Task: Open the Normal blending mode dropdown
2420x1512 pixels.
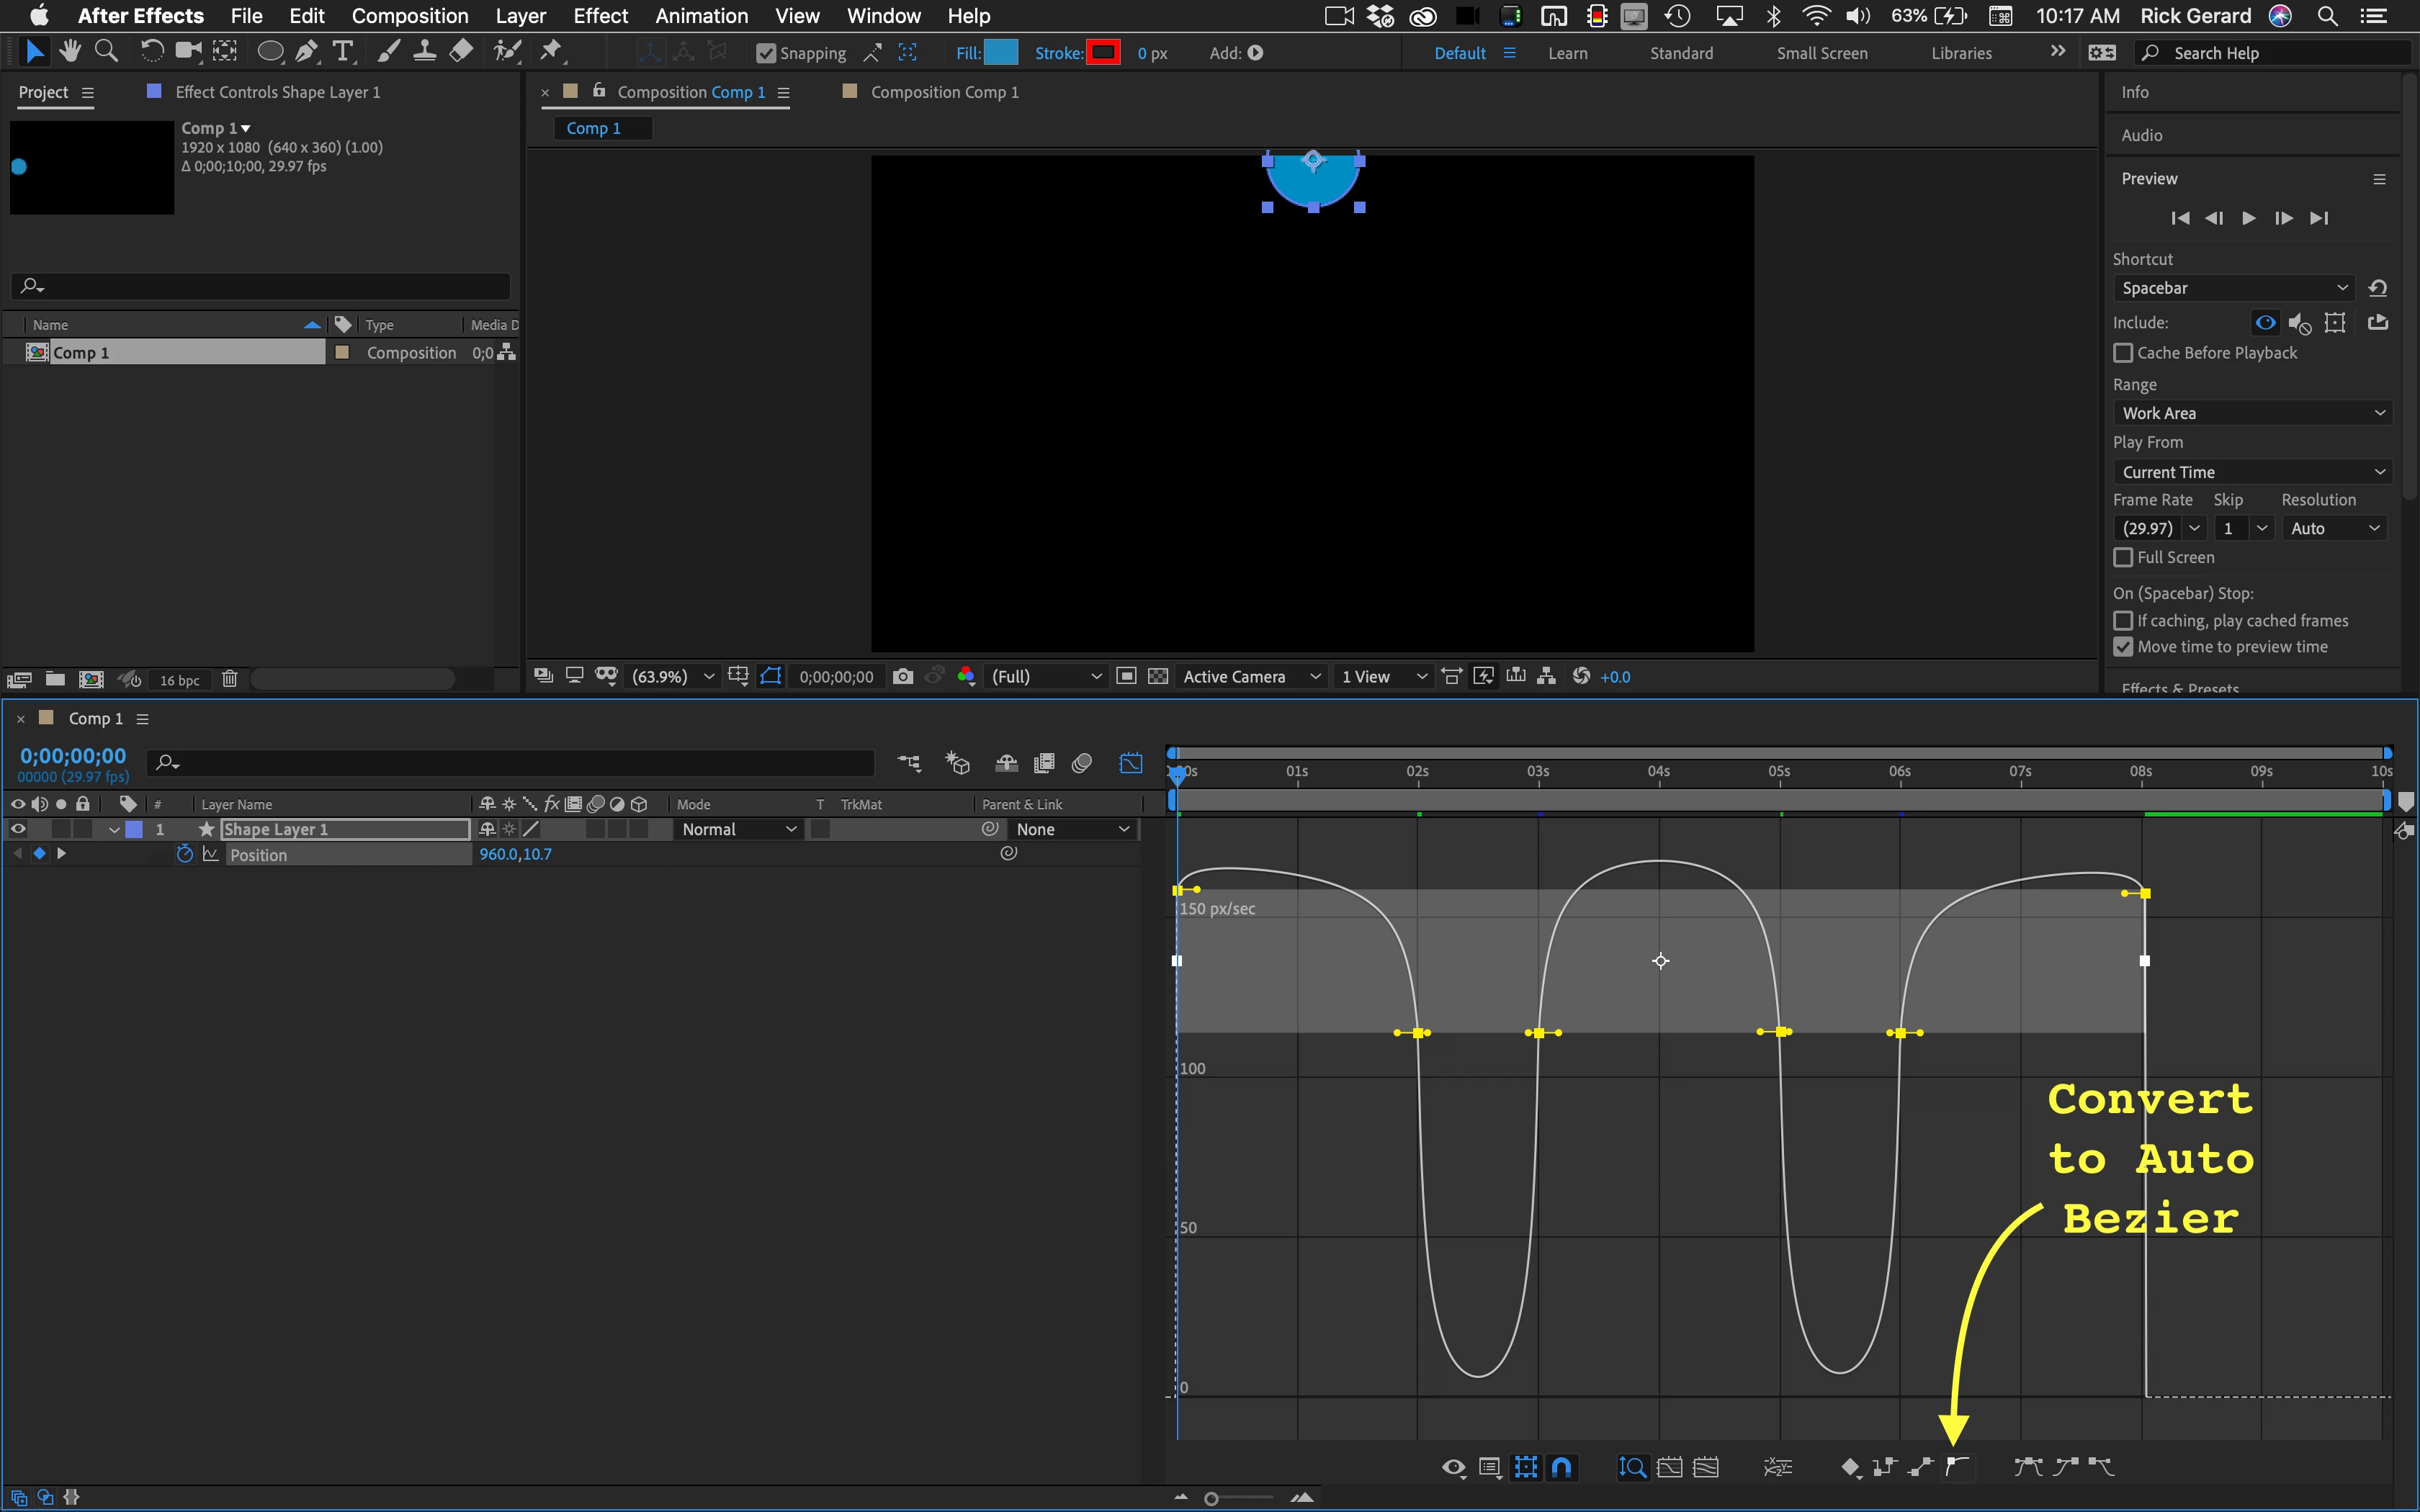Action: [738, 829]
